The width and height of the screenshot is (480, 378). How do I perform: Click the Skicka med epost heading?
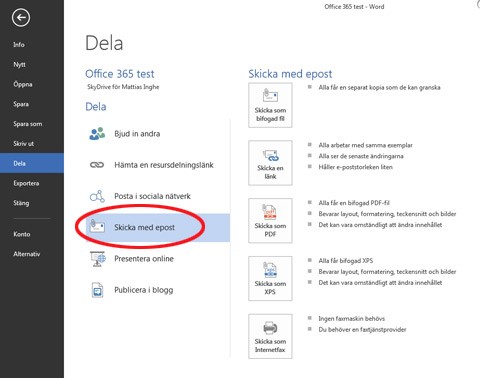[x=290, y=74]
